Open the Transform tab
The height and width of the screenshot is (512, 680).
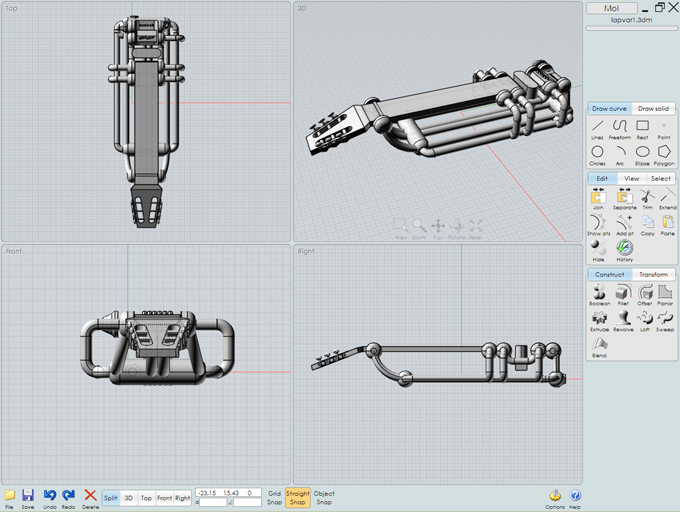[x=654, y=274]
